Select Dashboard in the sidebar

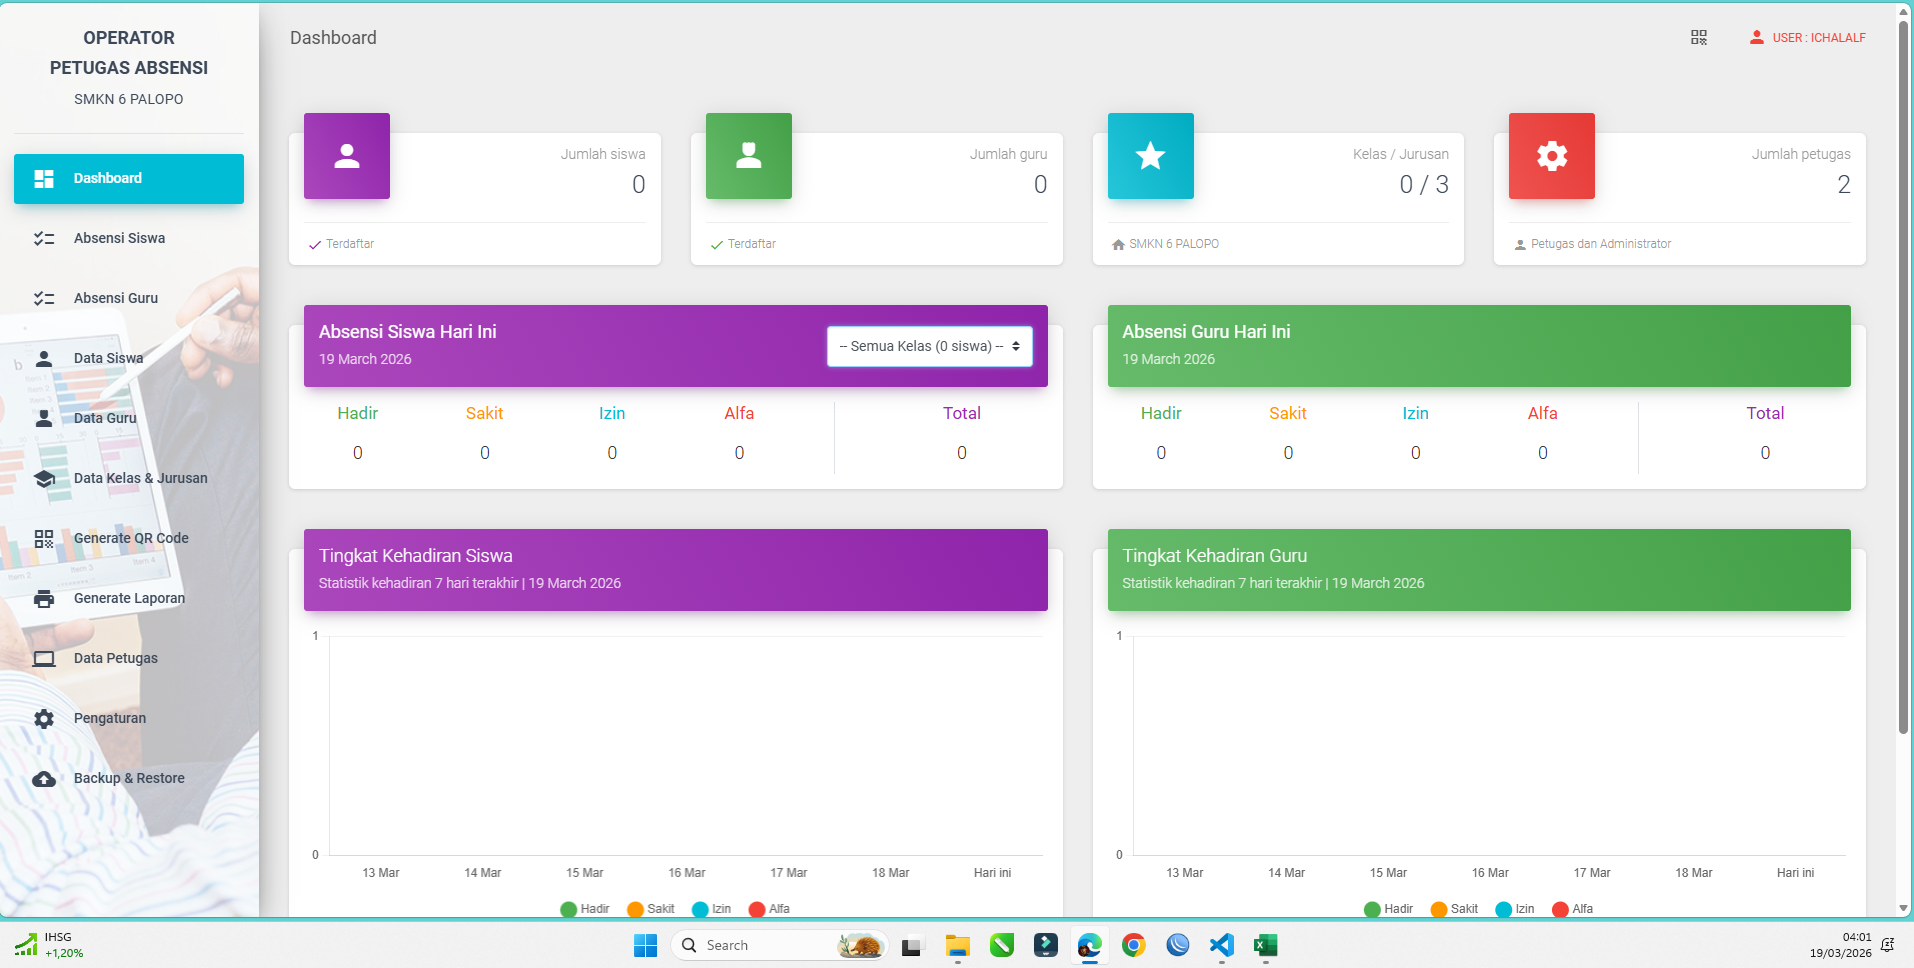click(x=129, y=179)
